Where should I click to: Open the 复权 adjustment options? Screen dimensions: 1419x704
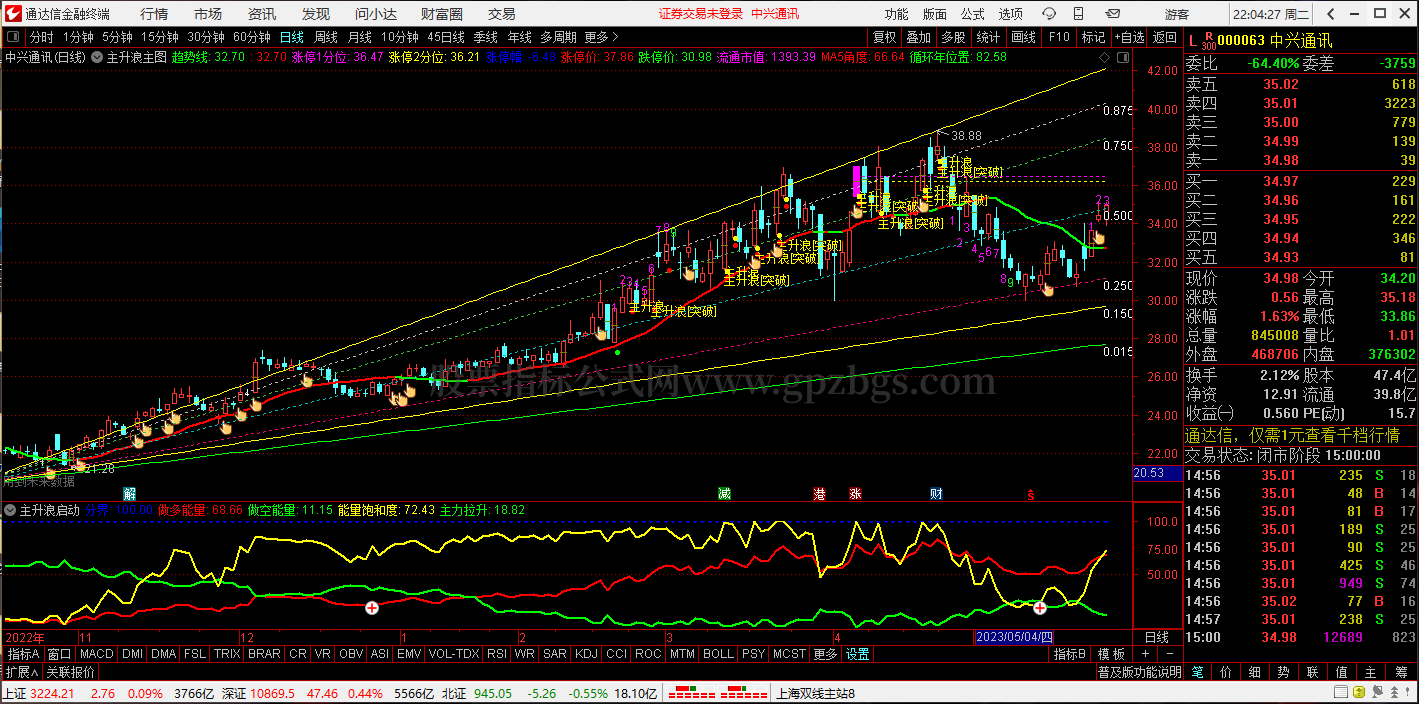point(885,37)
